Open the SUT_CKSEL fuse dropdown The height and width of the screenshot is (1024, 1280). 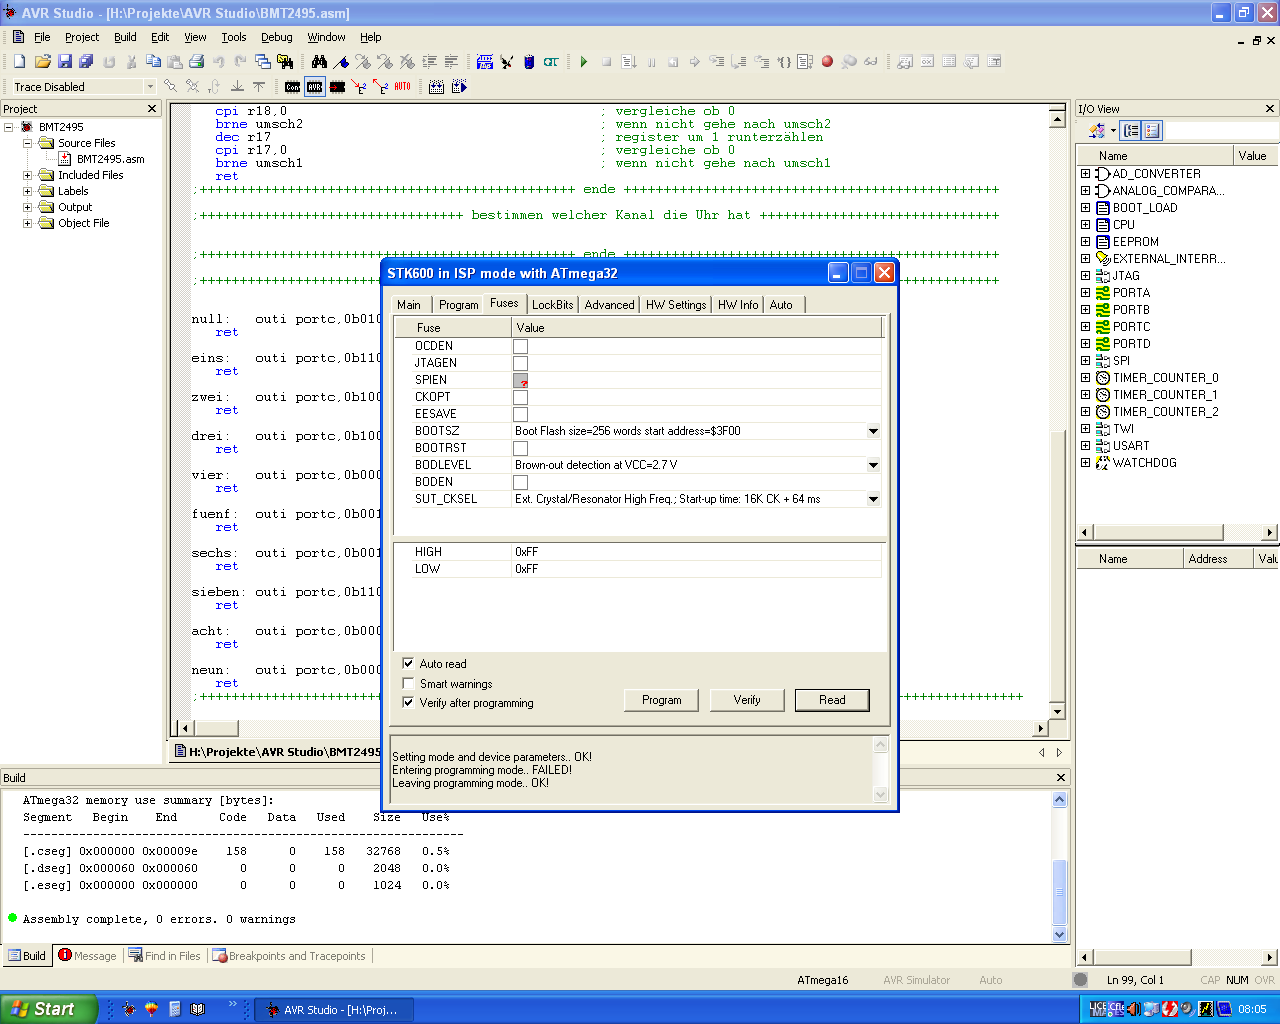point(873,499)
